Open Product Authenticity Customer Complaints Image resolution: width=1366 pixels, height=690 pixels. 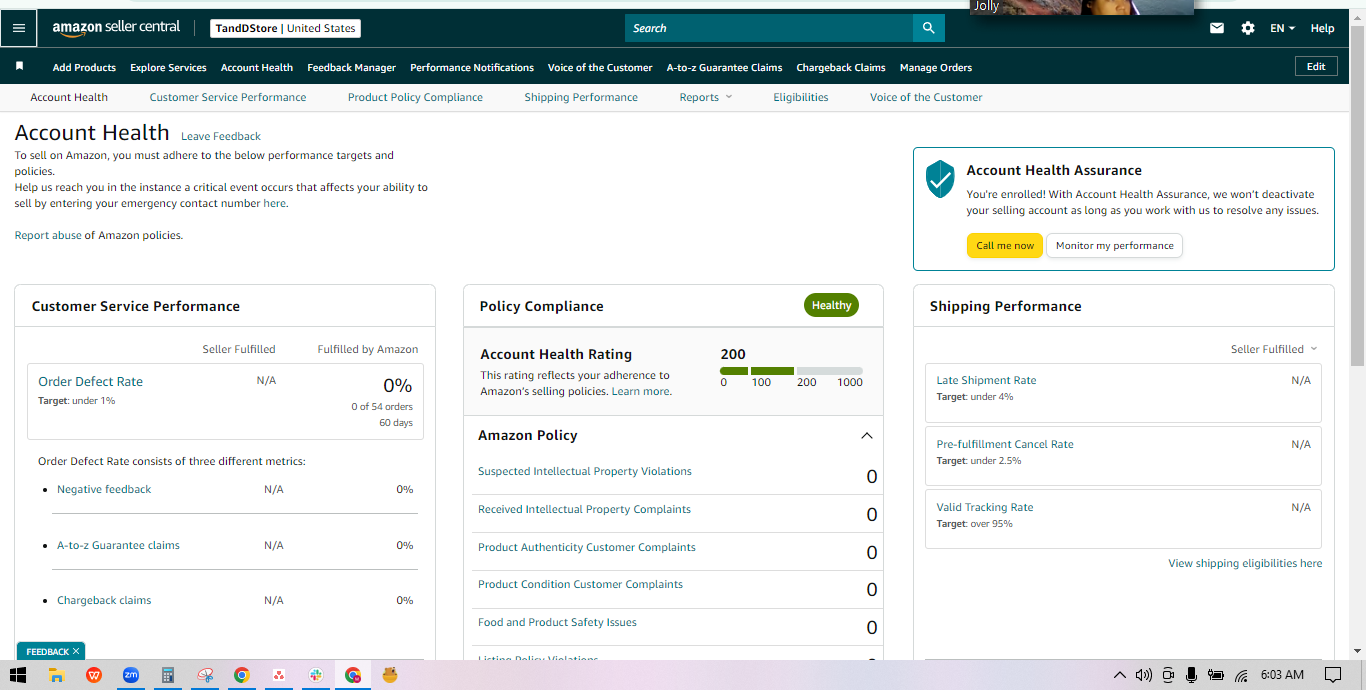[x=587, y=547]
